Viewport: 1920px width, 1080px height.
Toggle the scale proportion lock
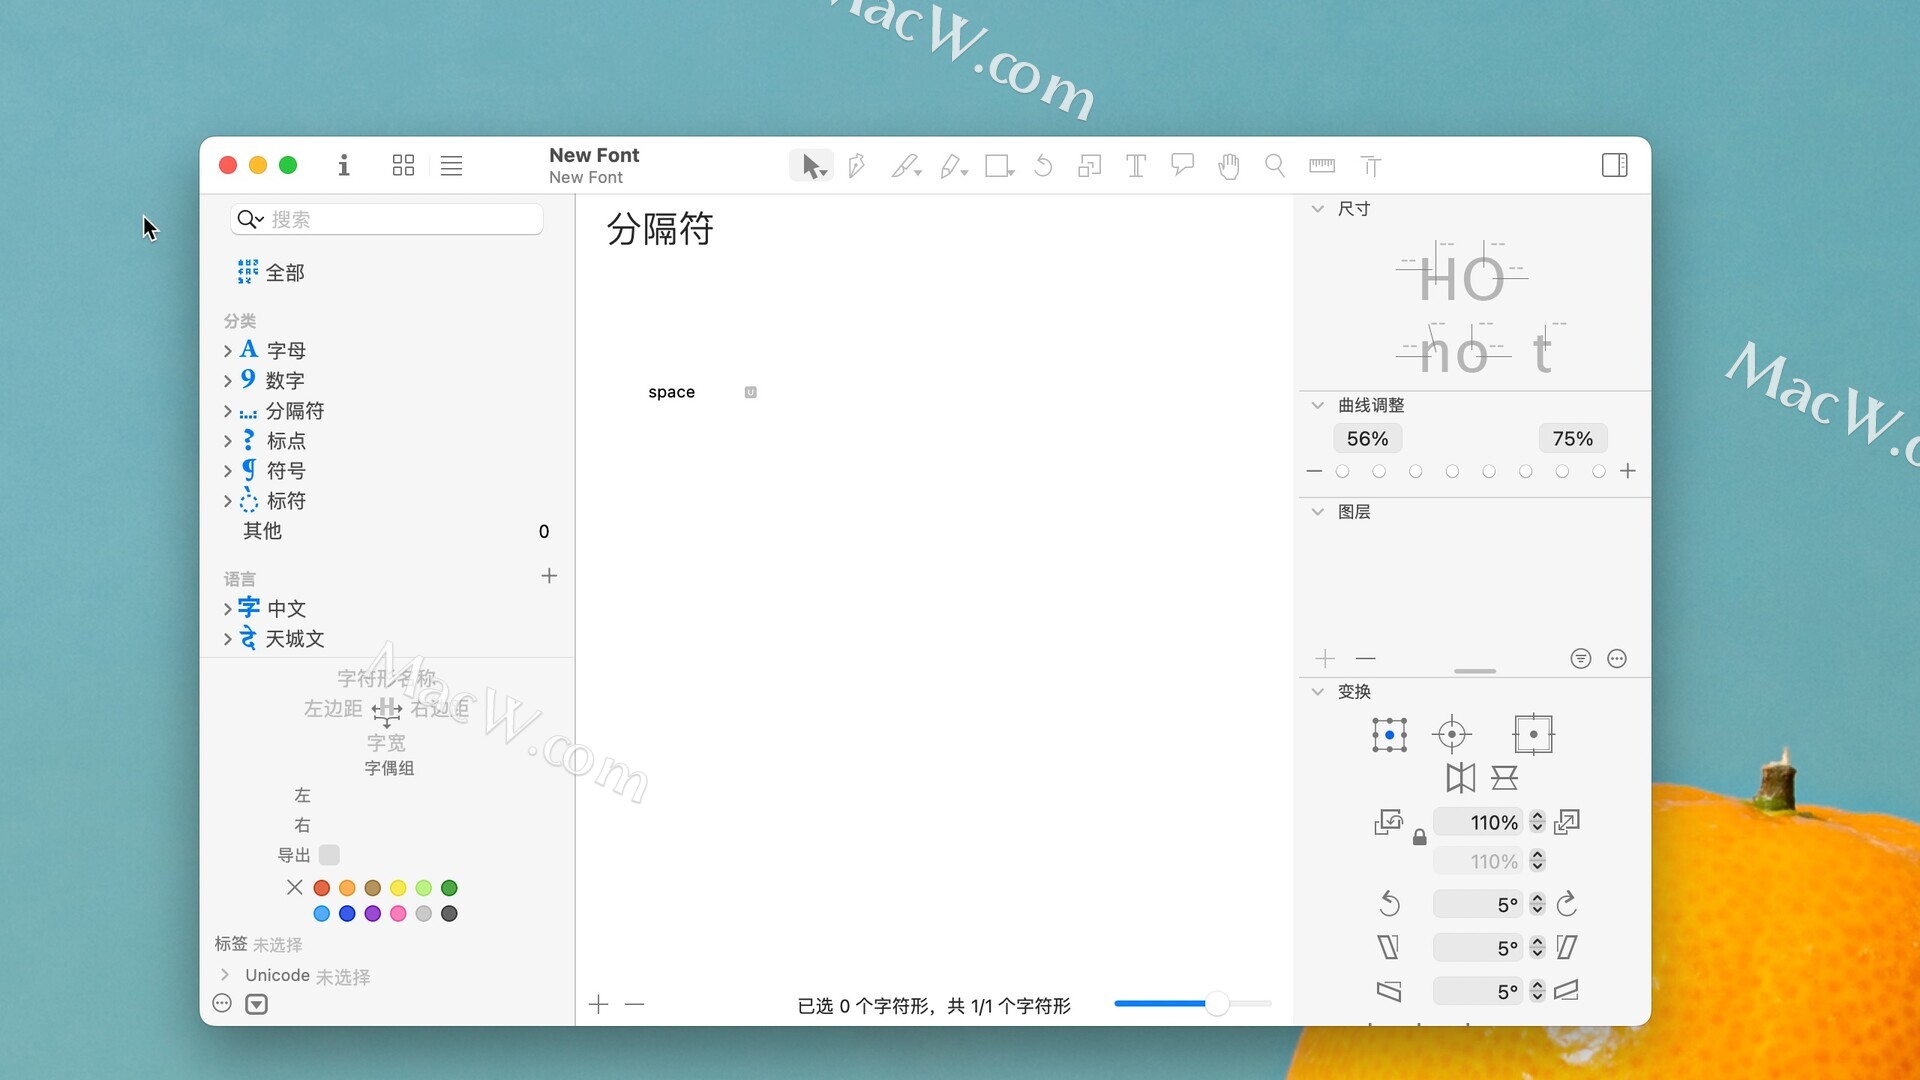1419,838
